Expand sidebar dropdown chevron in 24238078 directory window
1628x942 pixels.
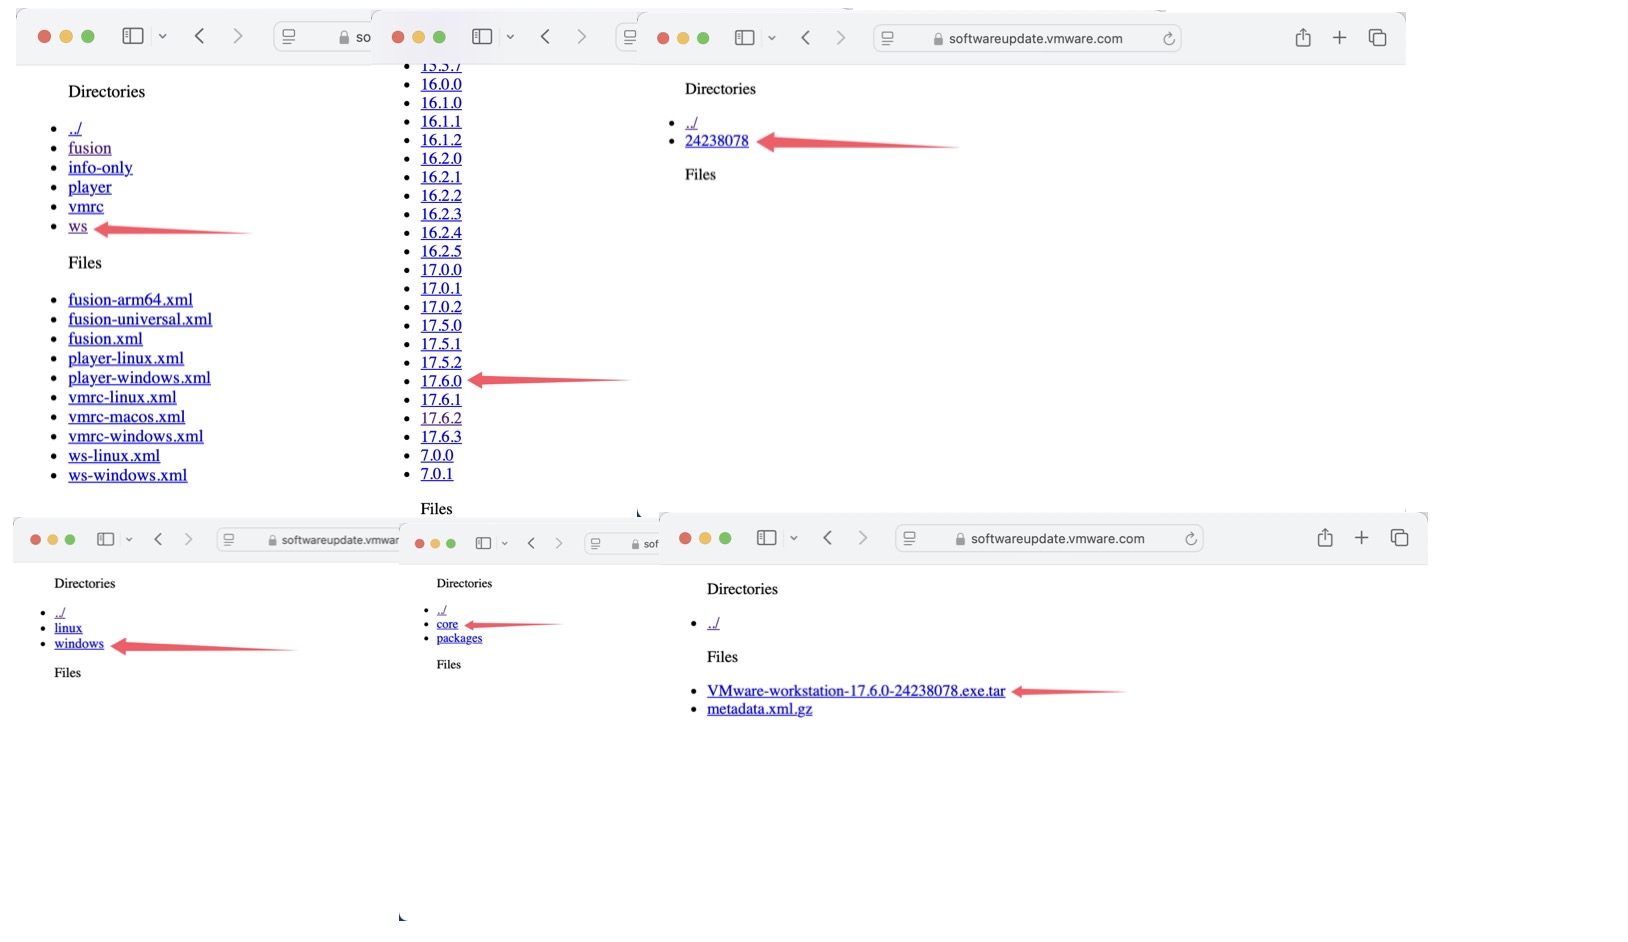pos(771,38)
